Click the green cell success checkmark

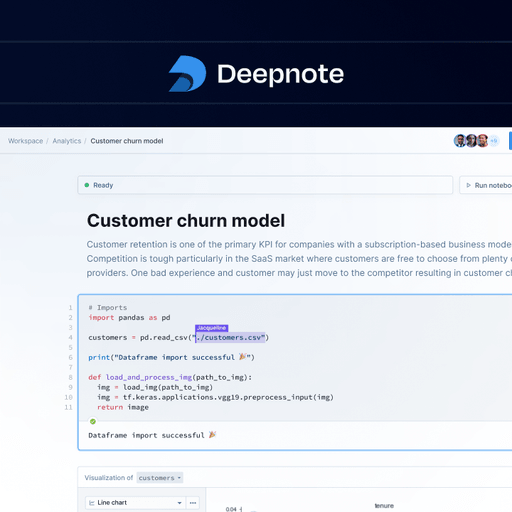pos(93,421)
